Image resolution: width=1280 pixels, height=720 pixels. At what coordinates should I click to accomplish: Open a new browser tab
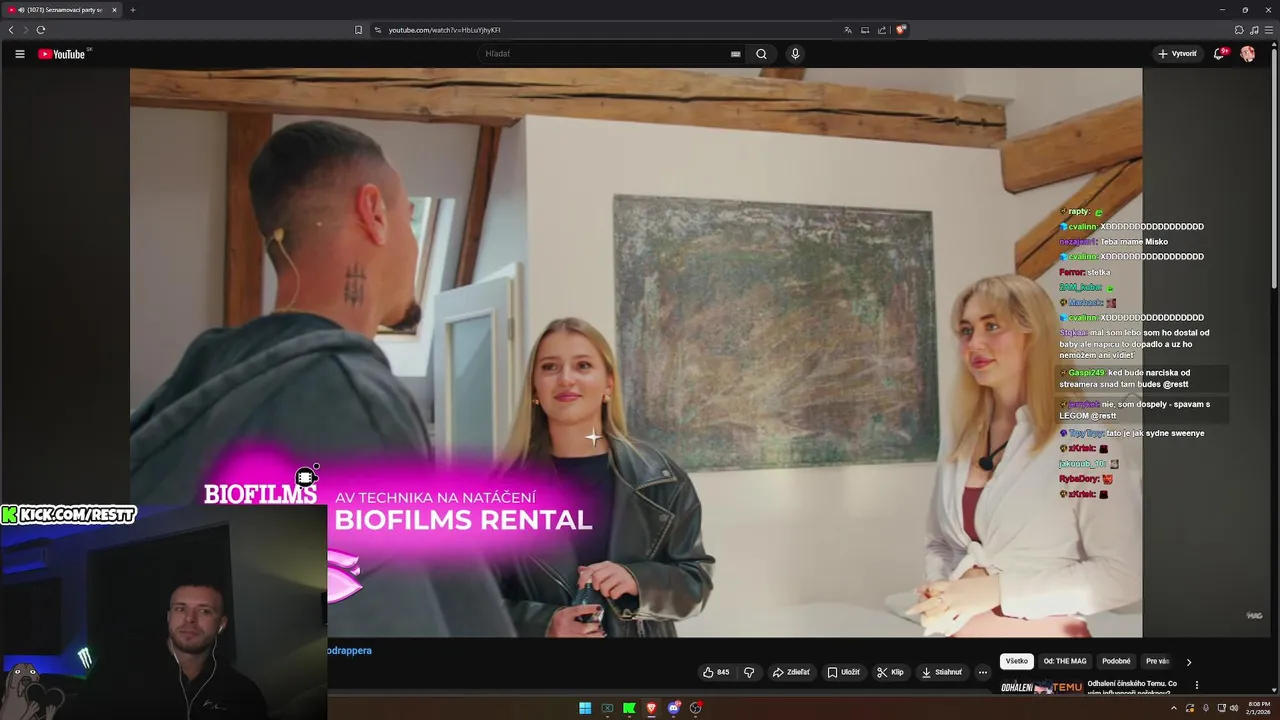click(132, 10)
